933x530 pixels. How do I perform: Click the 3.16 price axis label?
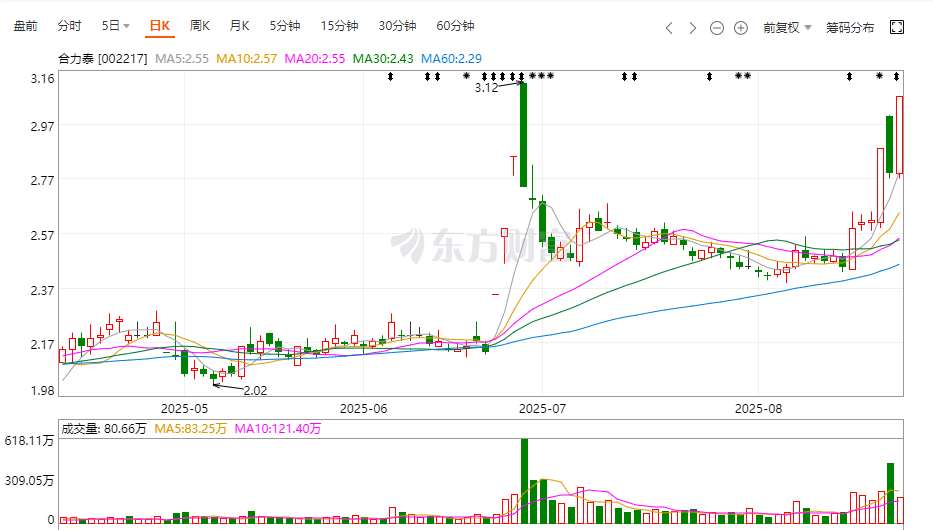click(x=42, y=79)
